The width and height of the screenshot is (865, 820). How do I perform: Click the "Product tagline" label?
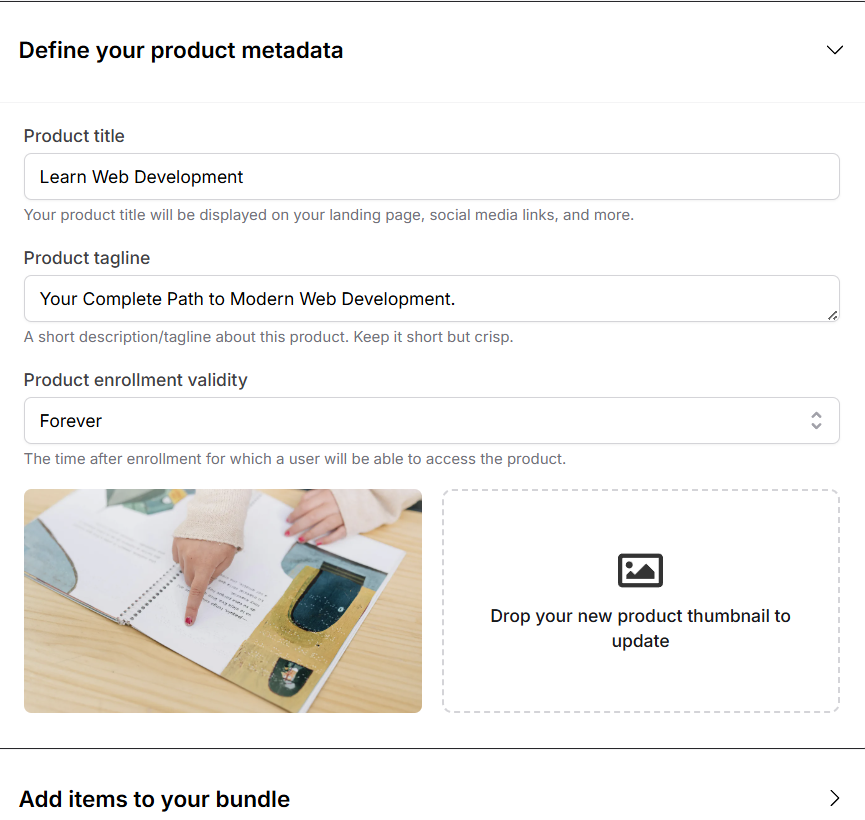tap(87, 258)
